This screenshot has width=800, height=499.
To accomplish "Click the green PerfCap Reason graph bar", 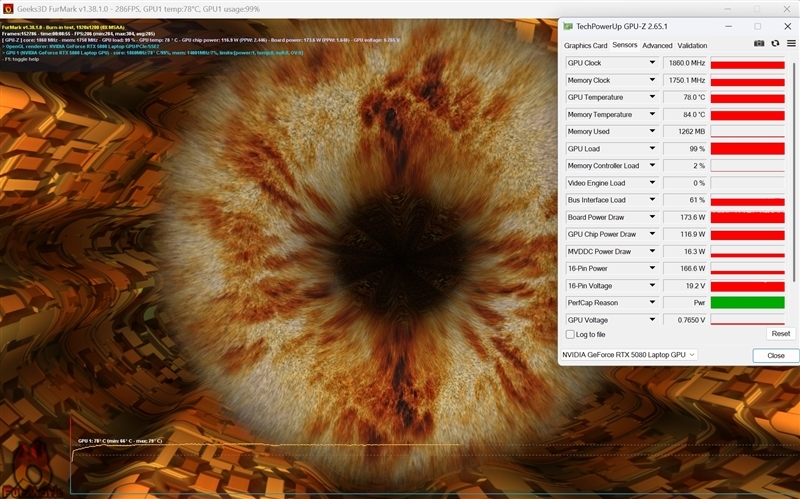I will tap(747, 303).
